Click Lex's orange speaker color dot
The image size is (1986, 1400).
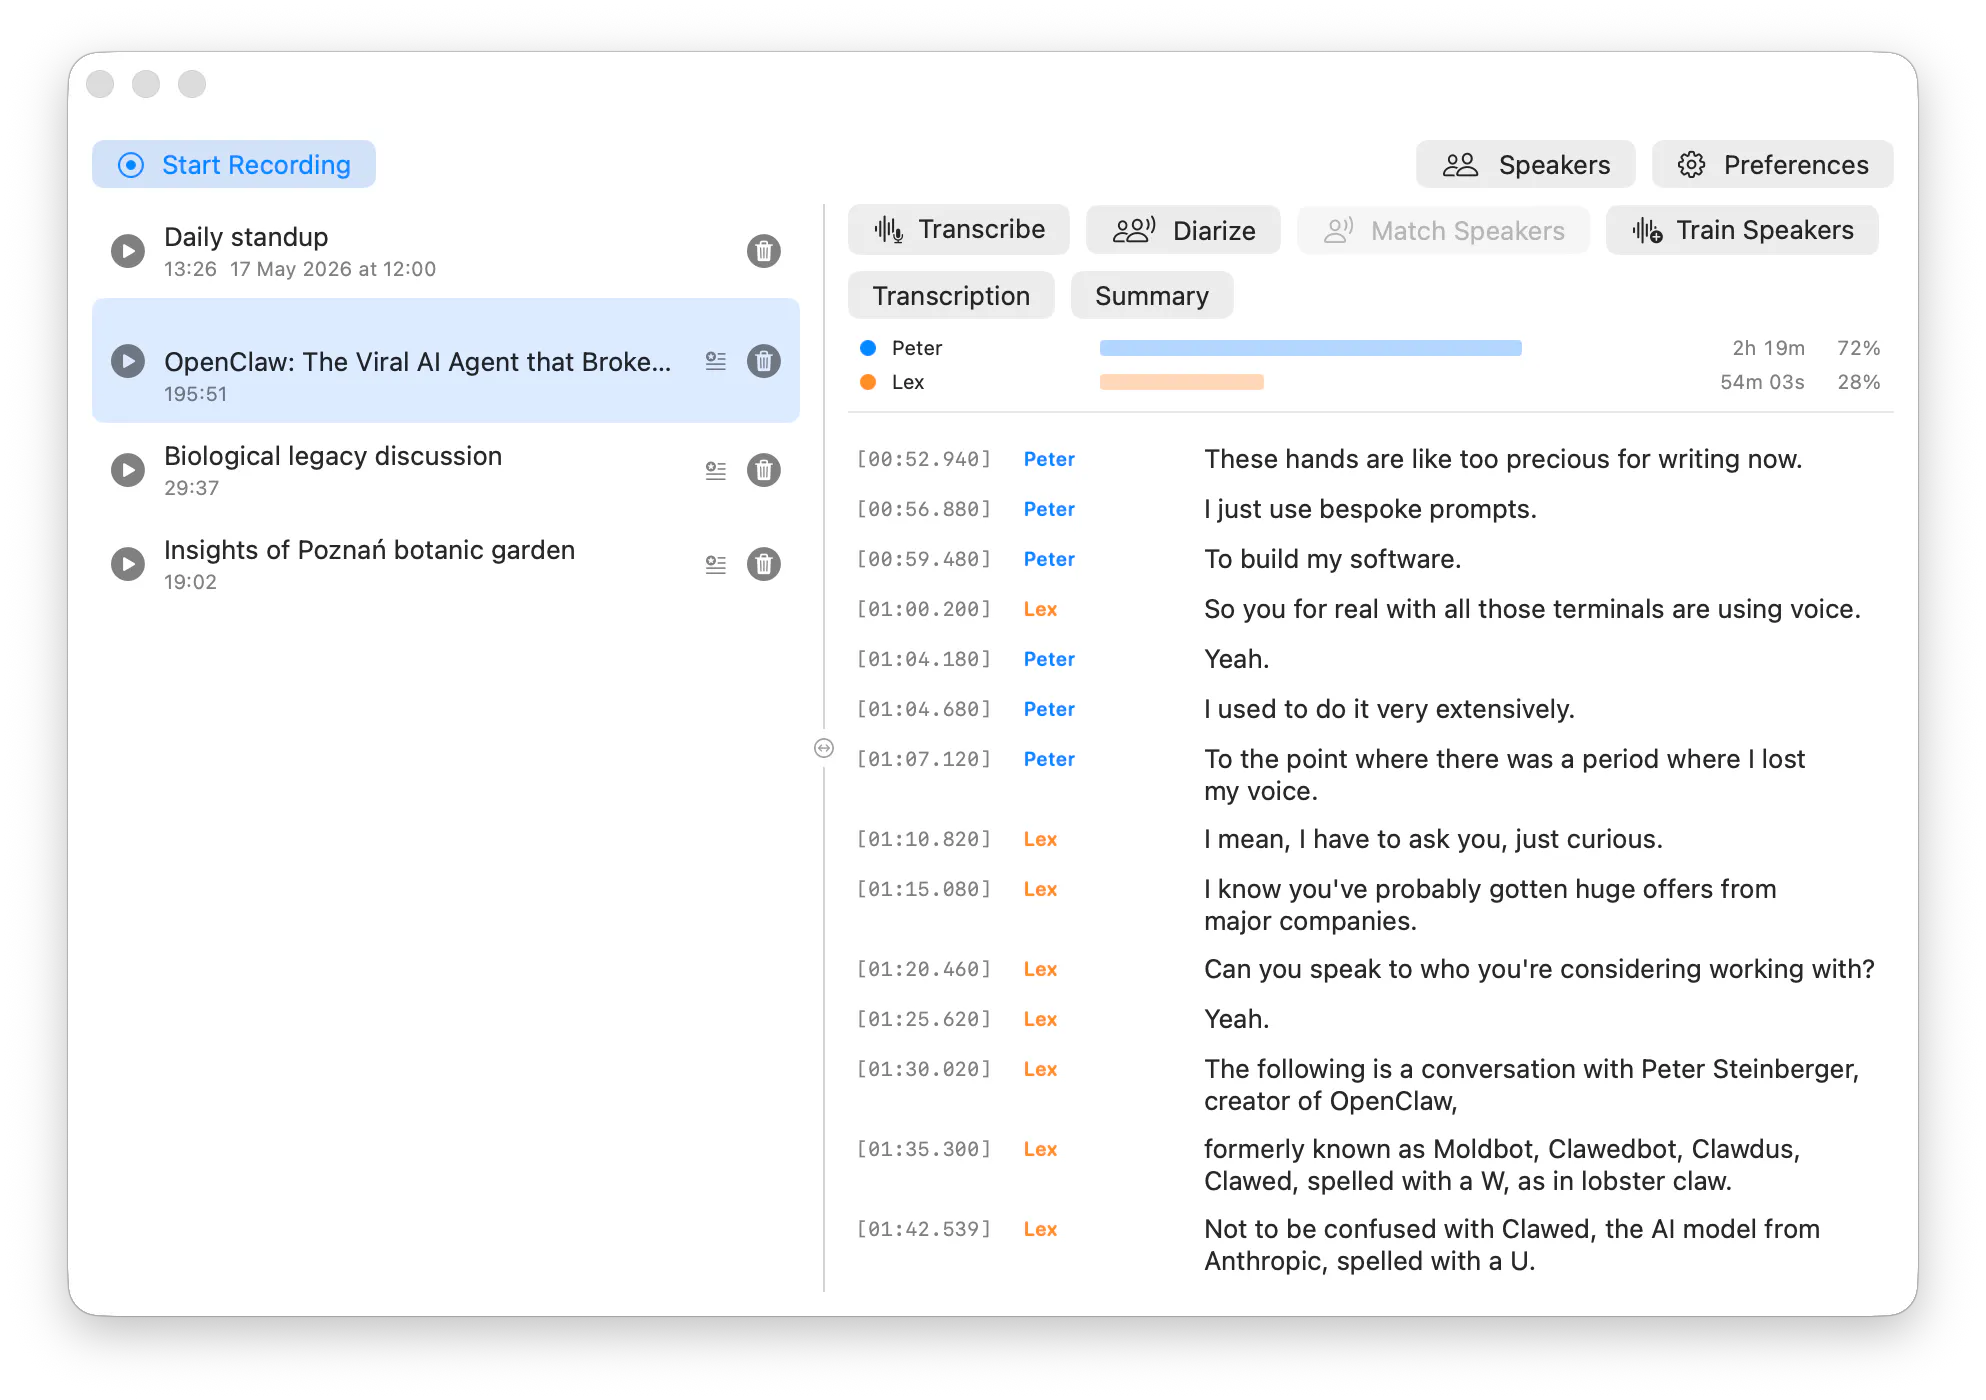coord(868,382)
